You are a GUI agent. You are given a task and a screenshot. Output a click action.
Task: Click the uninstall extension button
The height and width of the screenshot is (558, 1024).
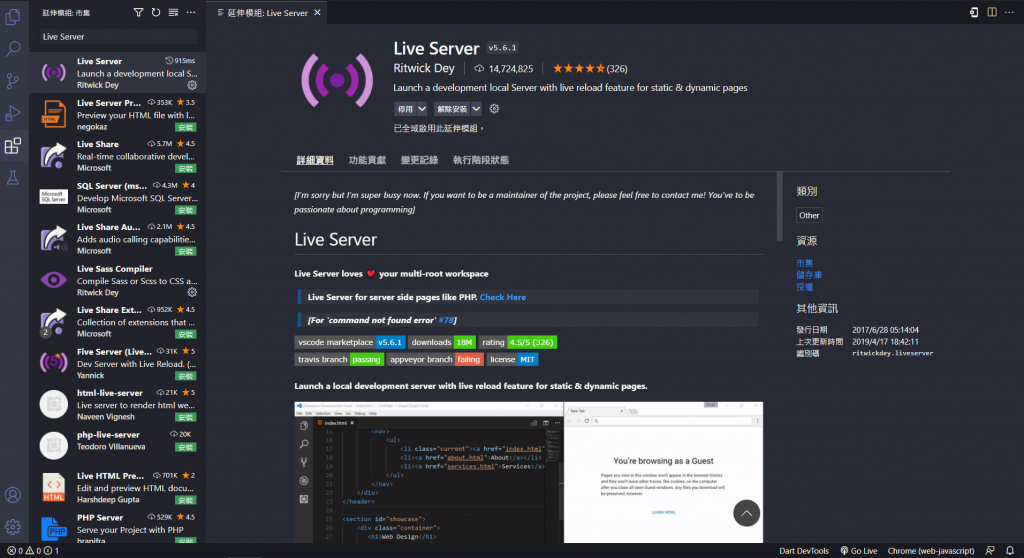coord(452,109)
